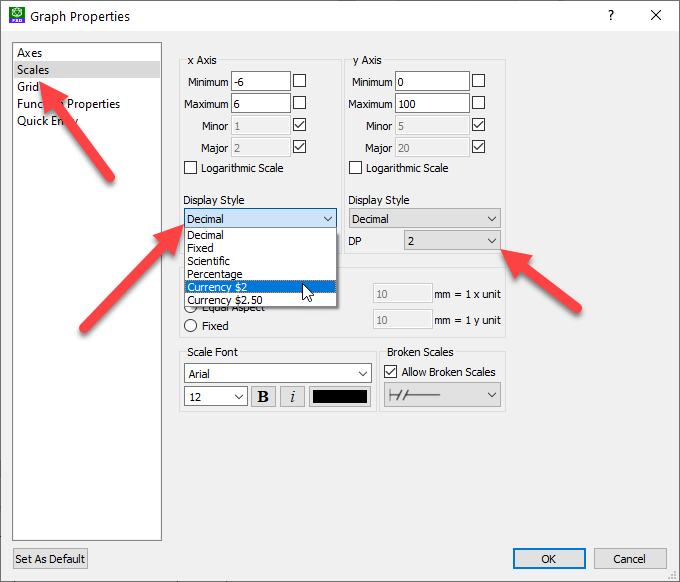Click the OK button

point(548,559)
